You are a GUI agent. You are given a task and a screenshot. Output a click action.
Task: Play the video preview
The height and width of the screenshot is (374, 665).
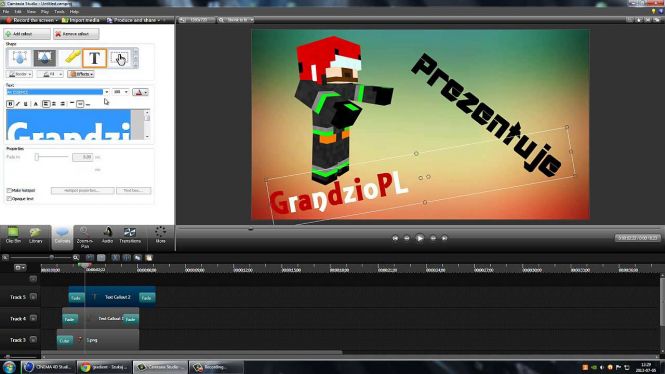tap(419, 238)
